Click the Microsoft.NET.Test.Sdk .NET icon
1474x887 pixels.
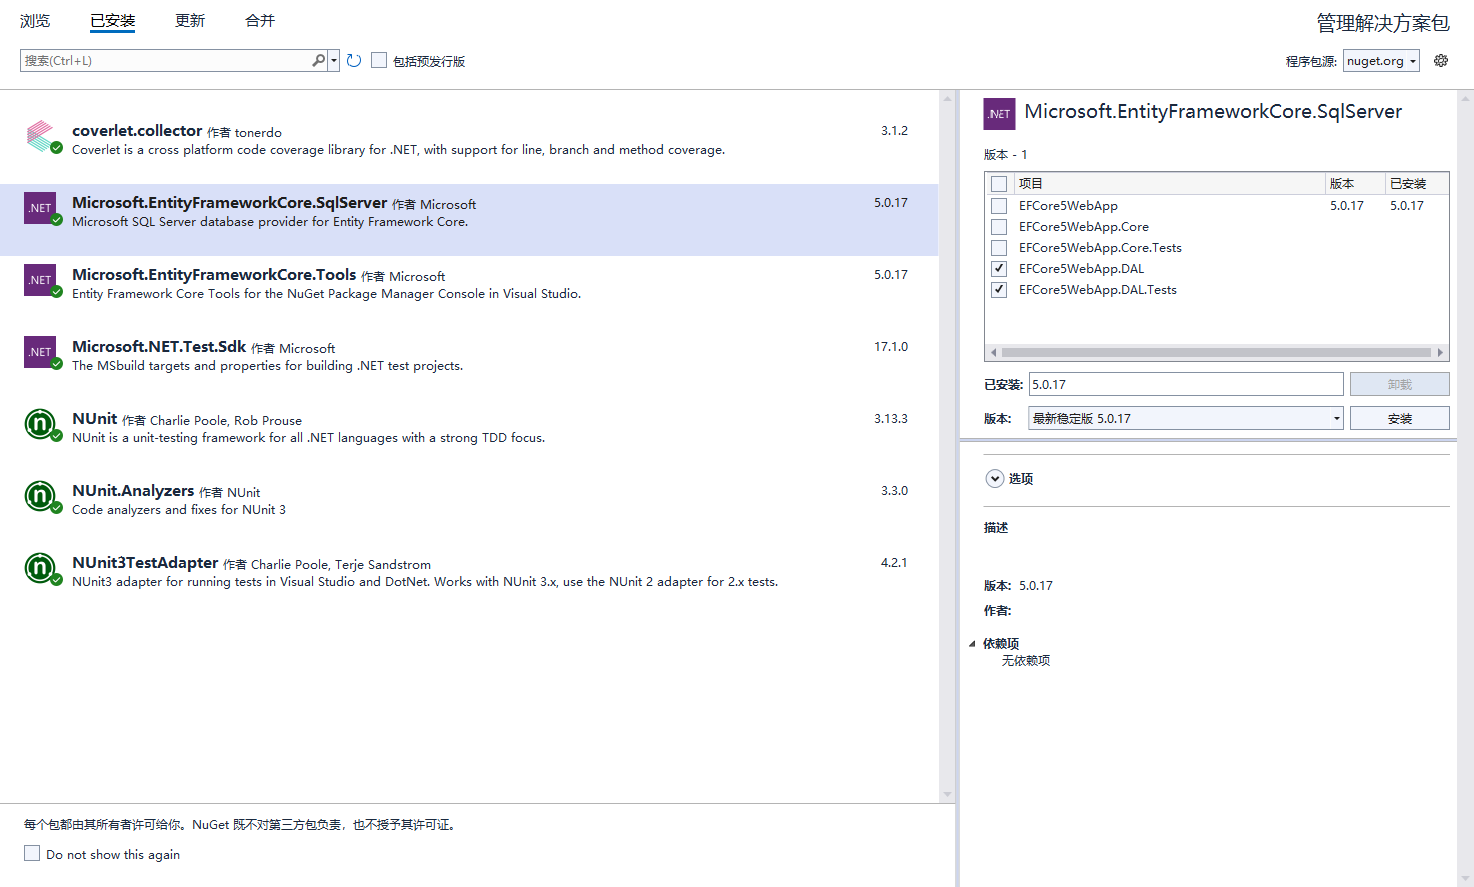click(41, 353)
